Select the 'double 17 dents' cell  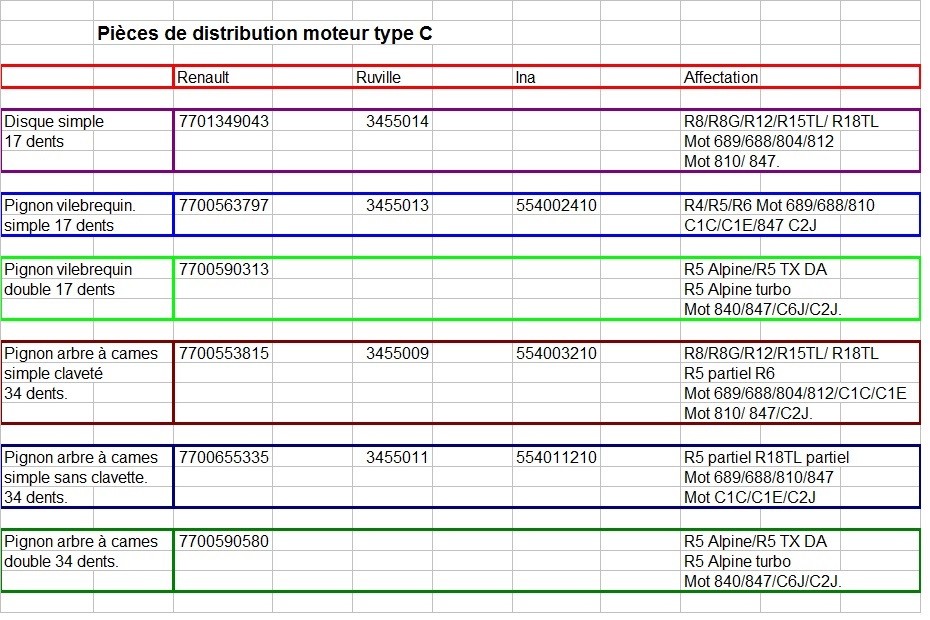[59, 290]
